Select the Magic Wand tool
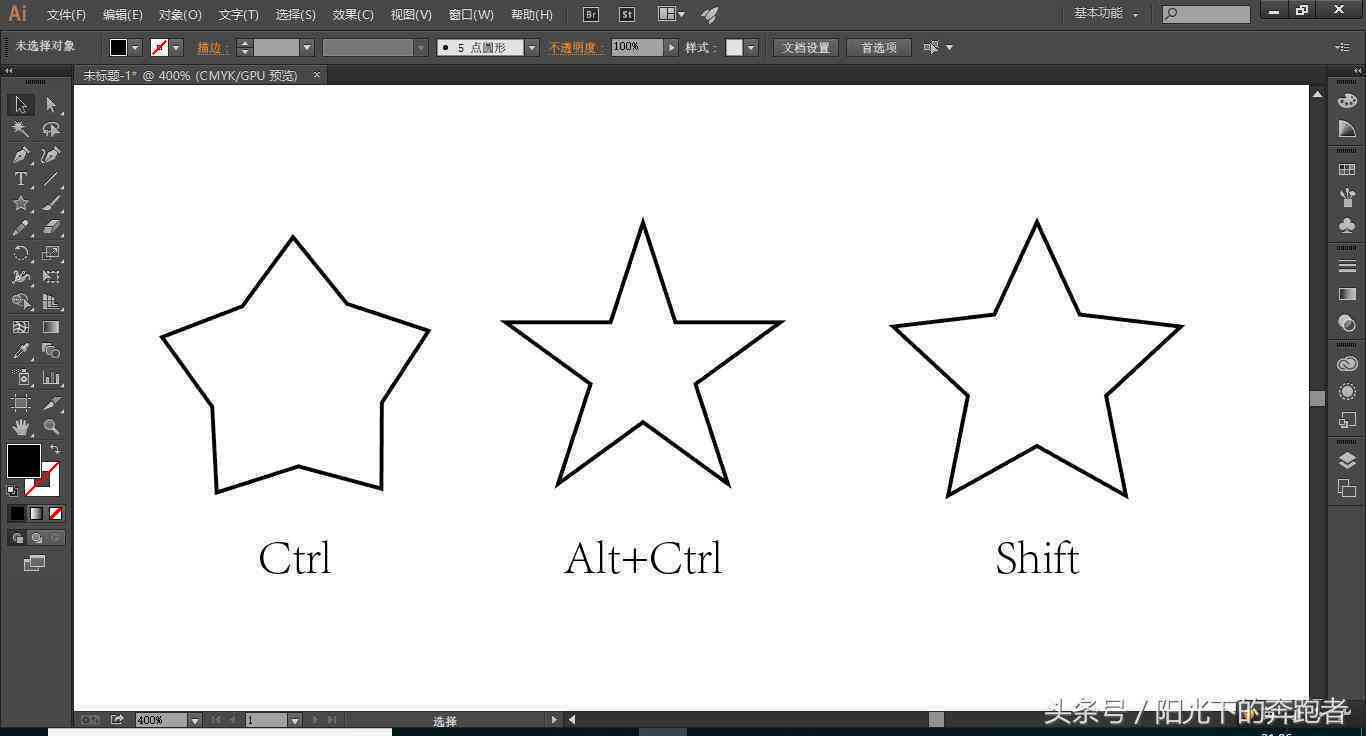 pyautogui.click(x=20, y=130)
